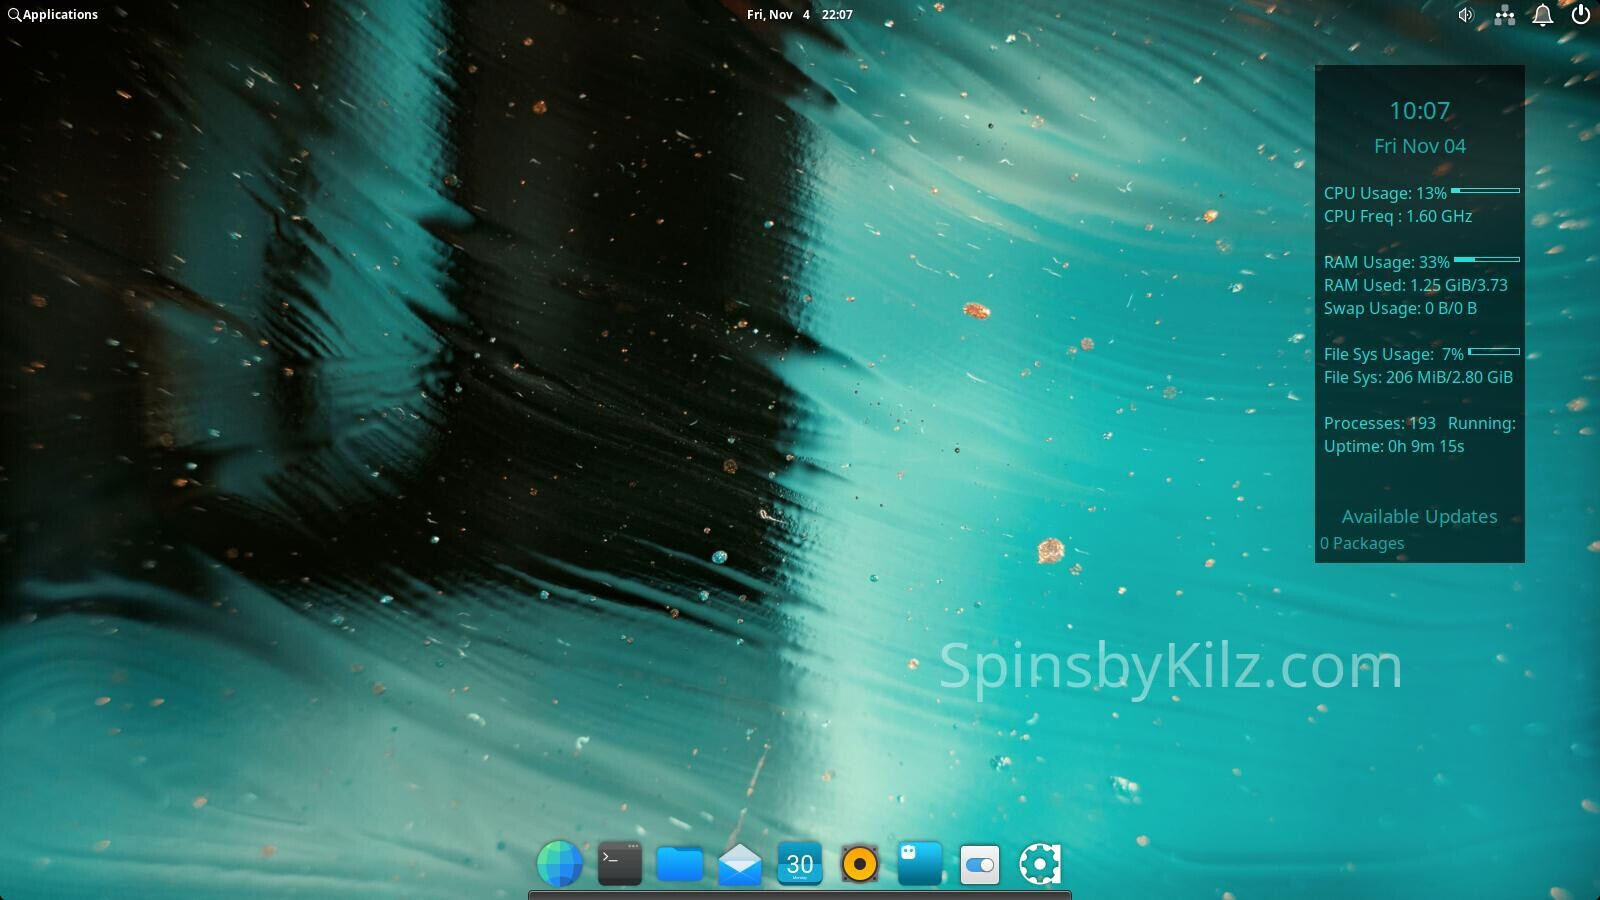The image size is (1600, 900).
Task: Open the sound volume indicator in top panel
Action: click(x=1466, y=15)
